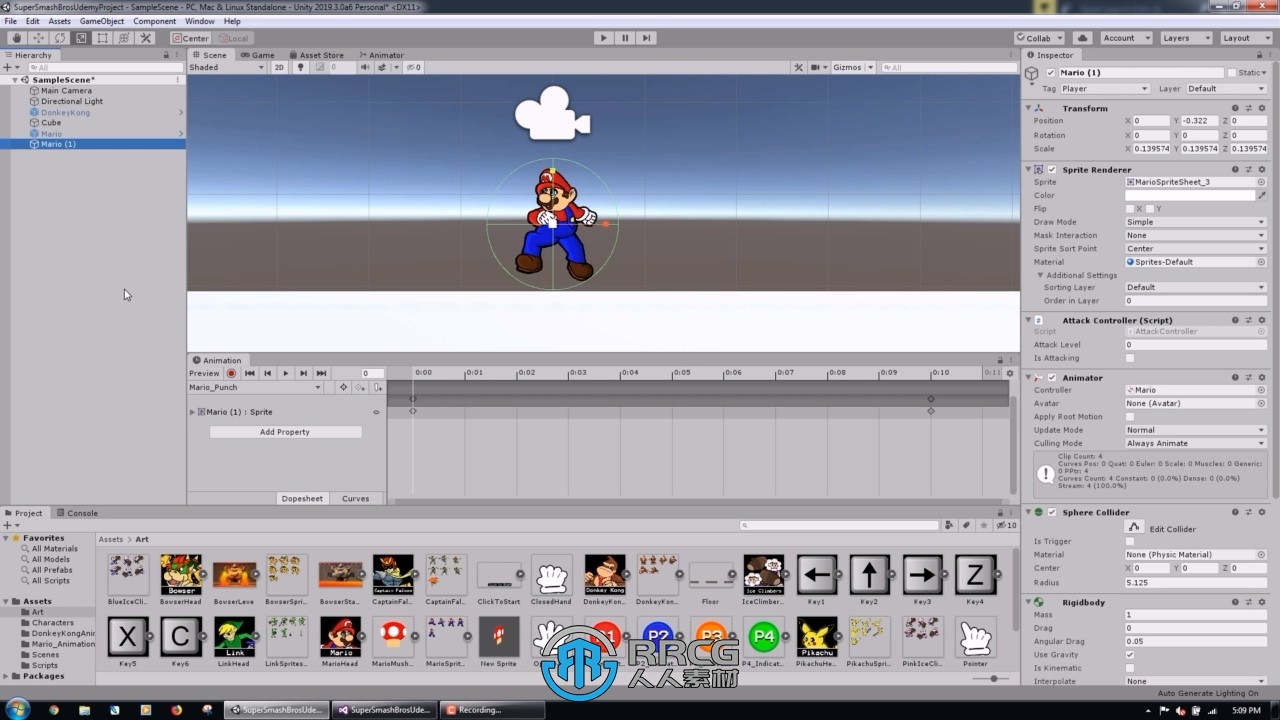Select the Rotate tool
The image size is (1280, 720).
60,38
